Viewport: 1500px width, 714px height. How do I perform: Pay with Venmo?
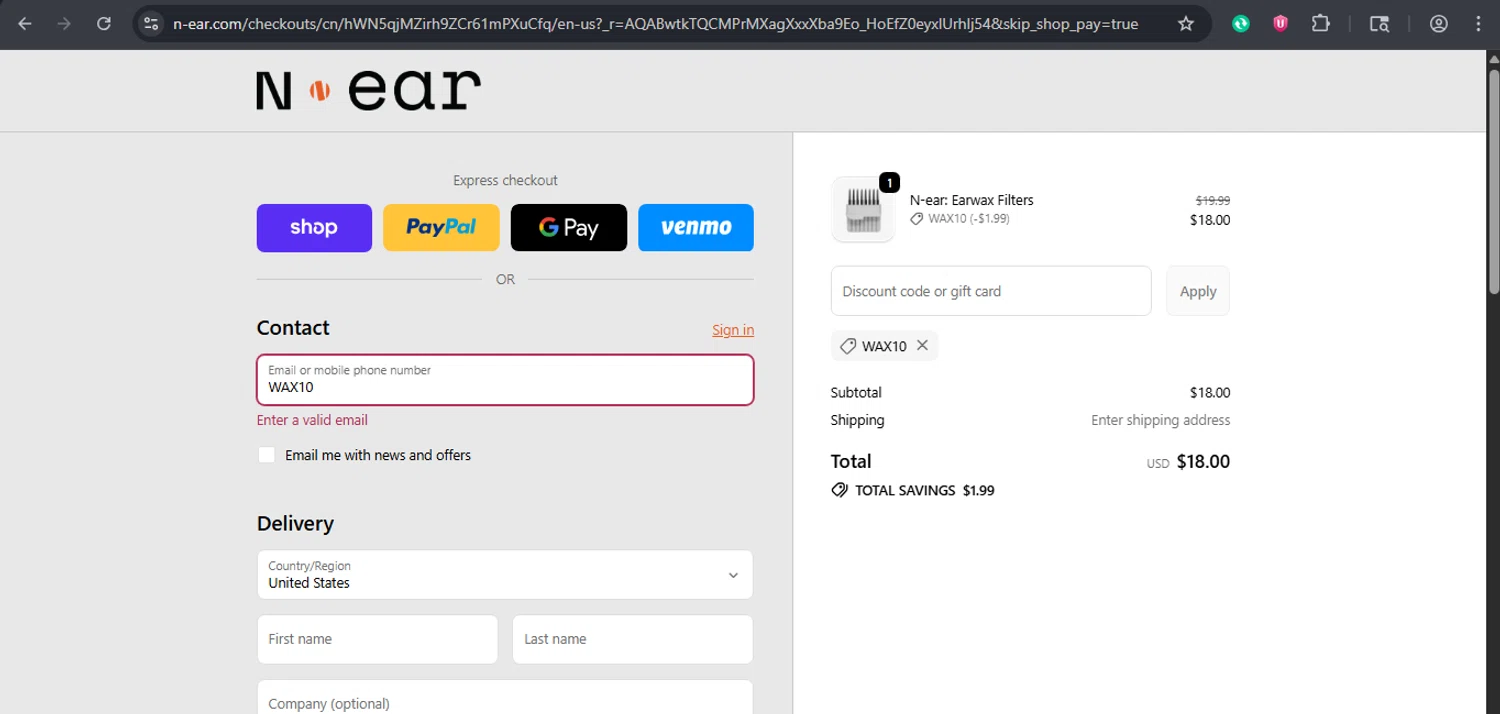tap(696, 228)
